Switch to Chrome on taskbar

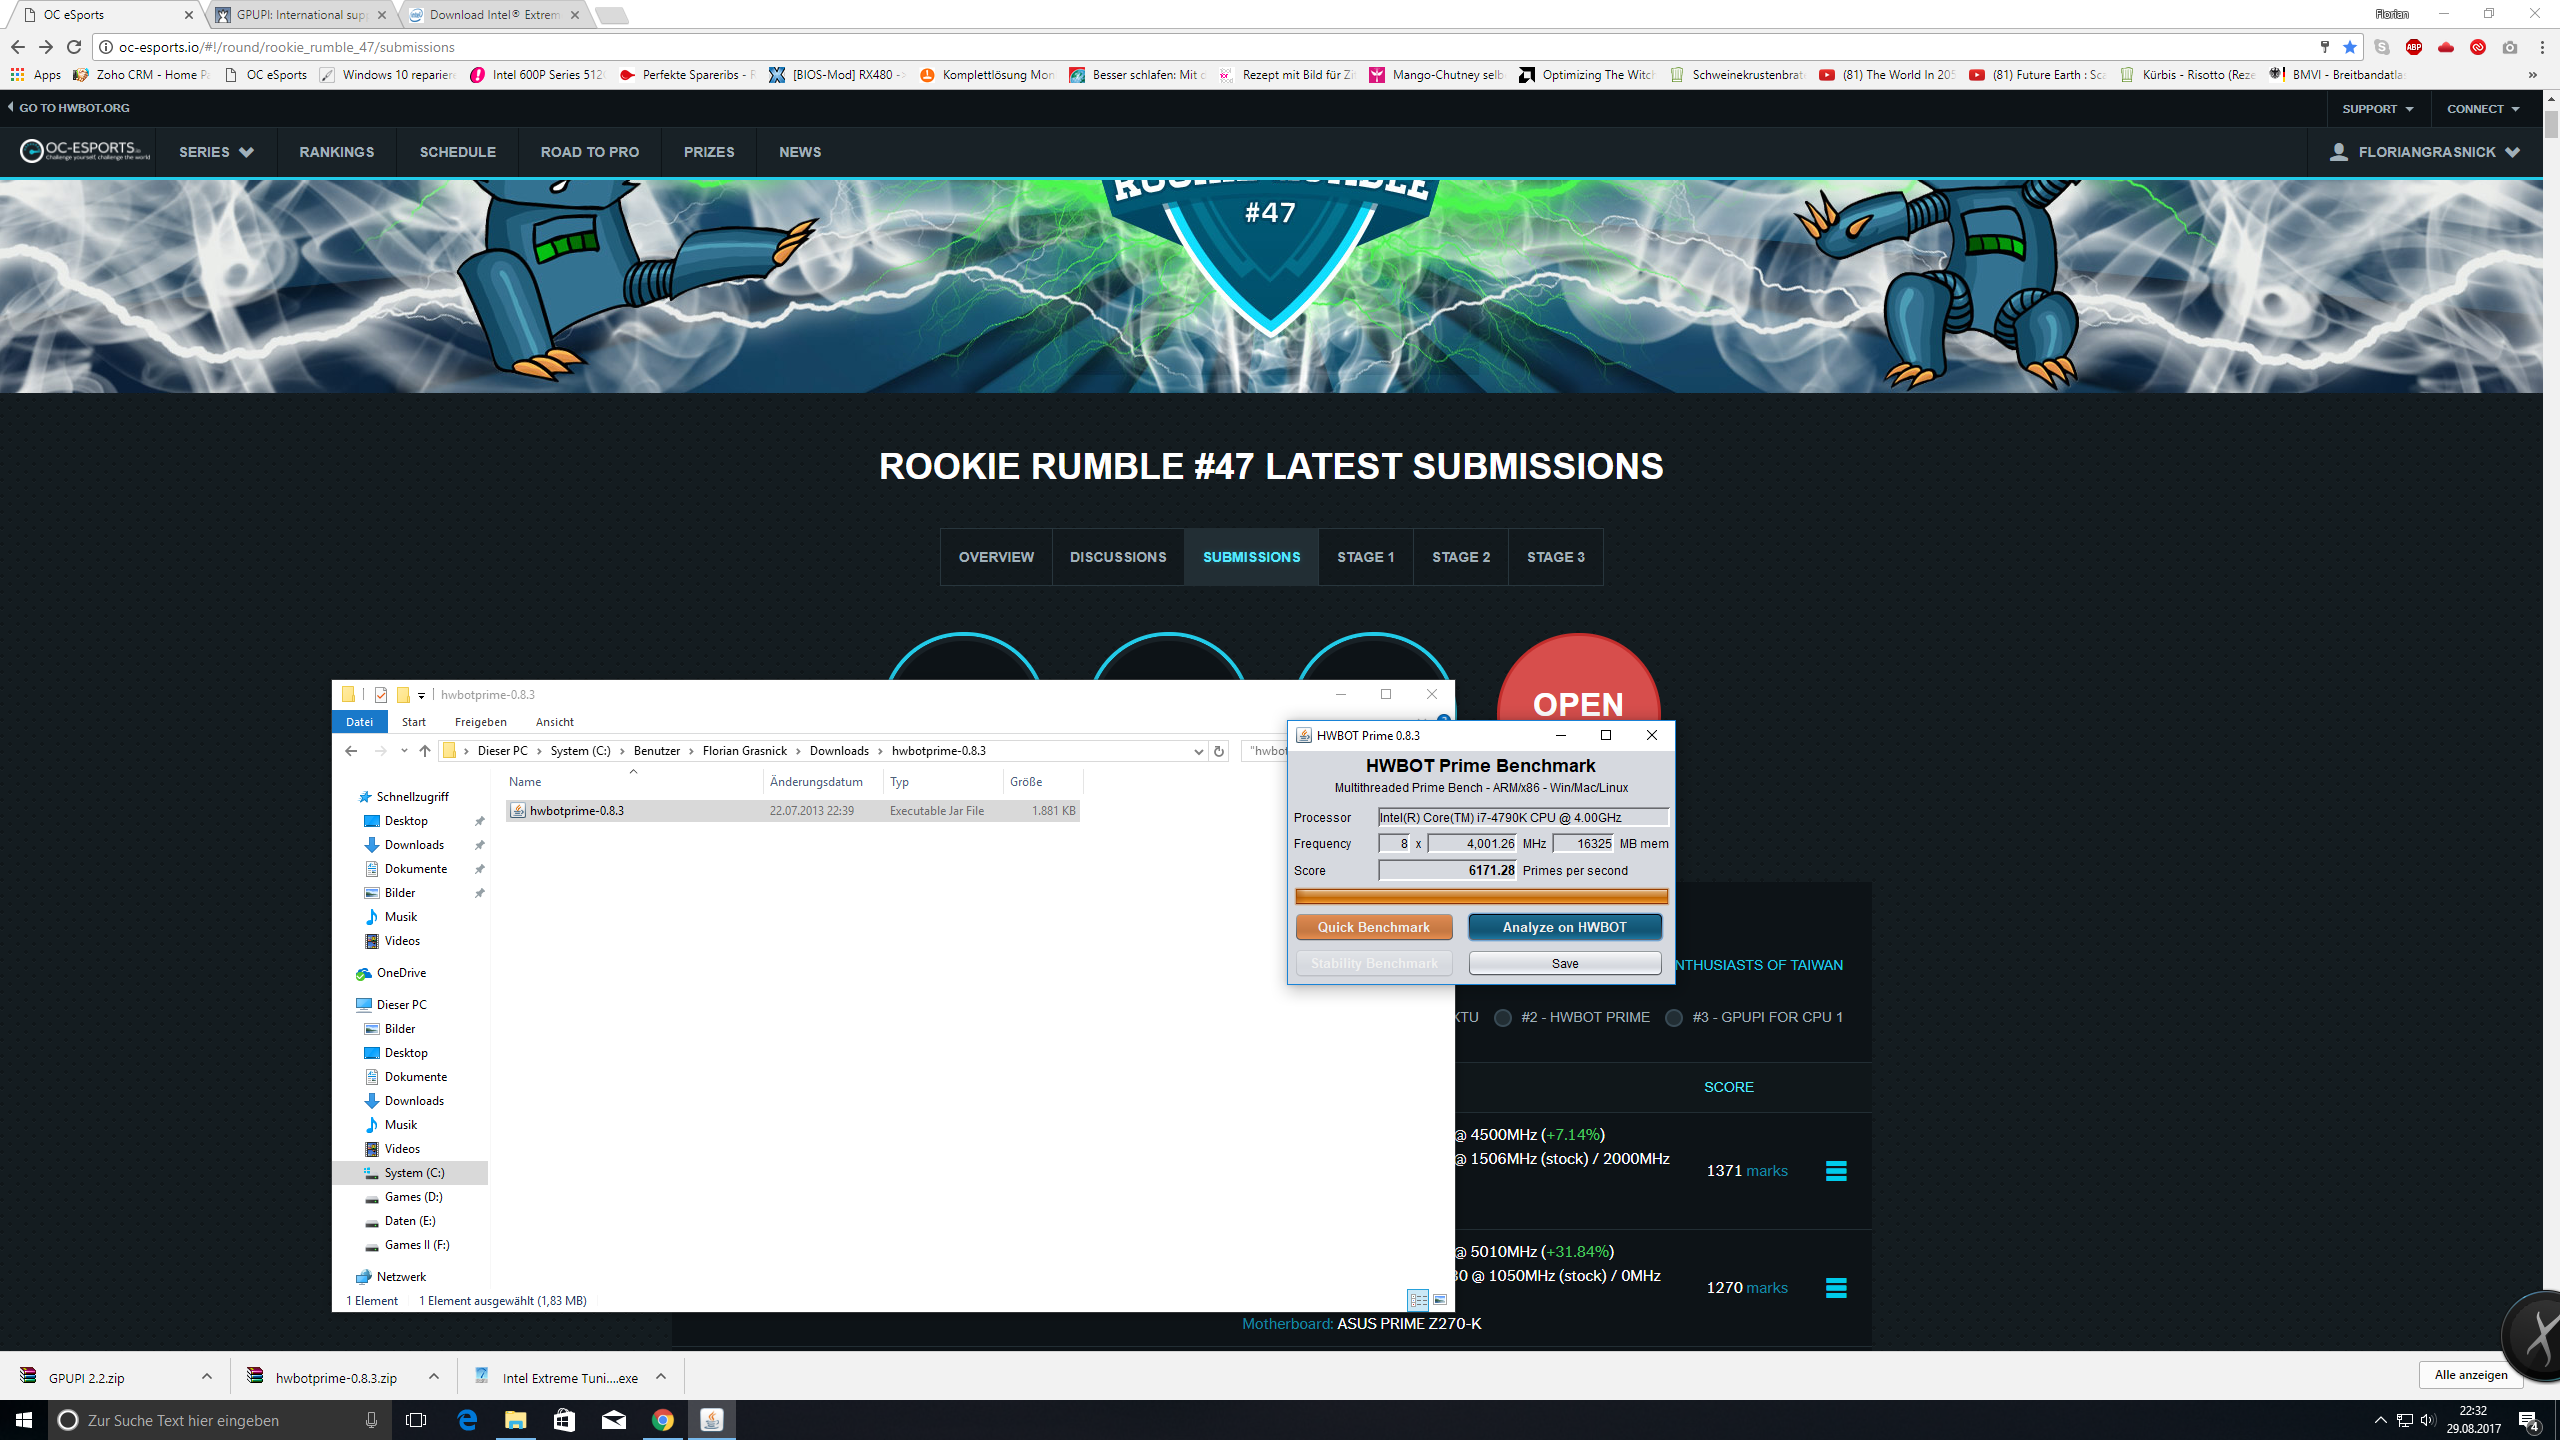[x=663, y=1420]
